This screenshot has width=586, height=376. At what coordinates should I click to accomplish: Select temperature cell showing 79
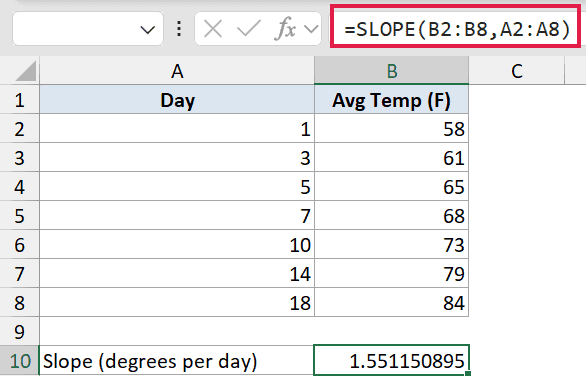[x=391, y=274]
